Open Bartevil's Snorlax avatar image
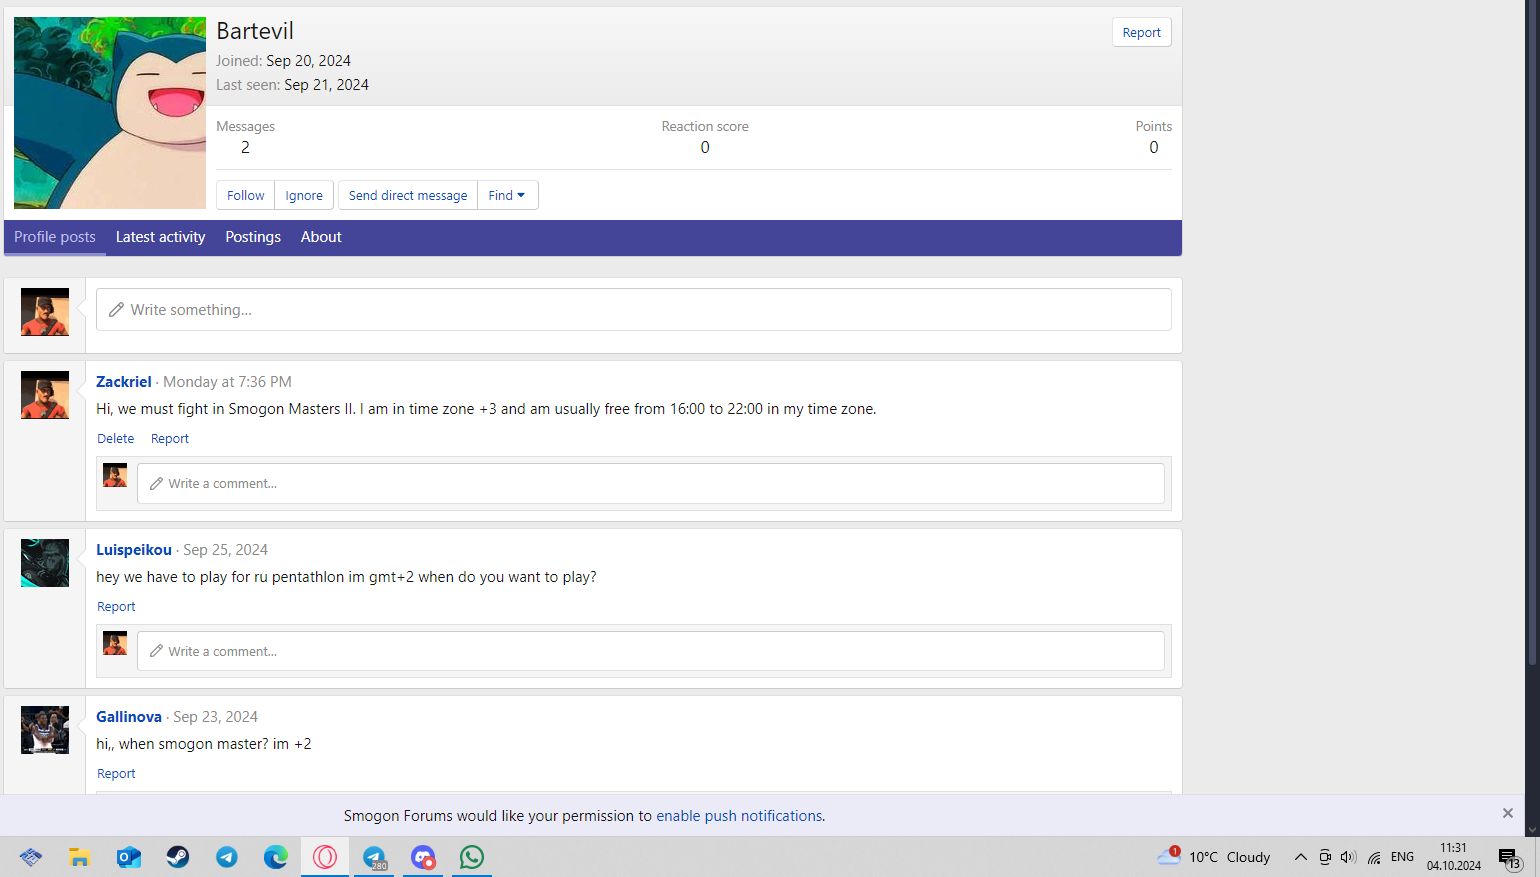Viewport: 1540px width, 877px height. (x=110, y=113)
